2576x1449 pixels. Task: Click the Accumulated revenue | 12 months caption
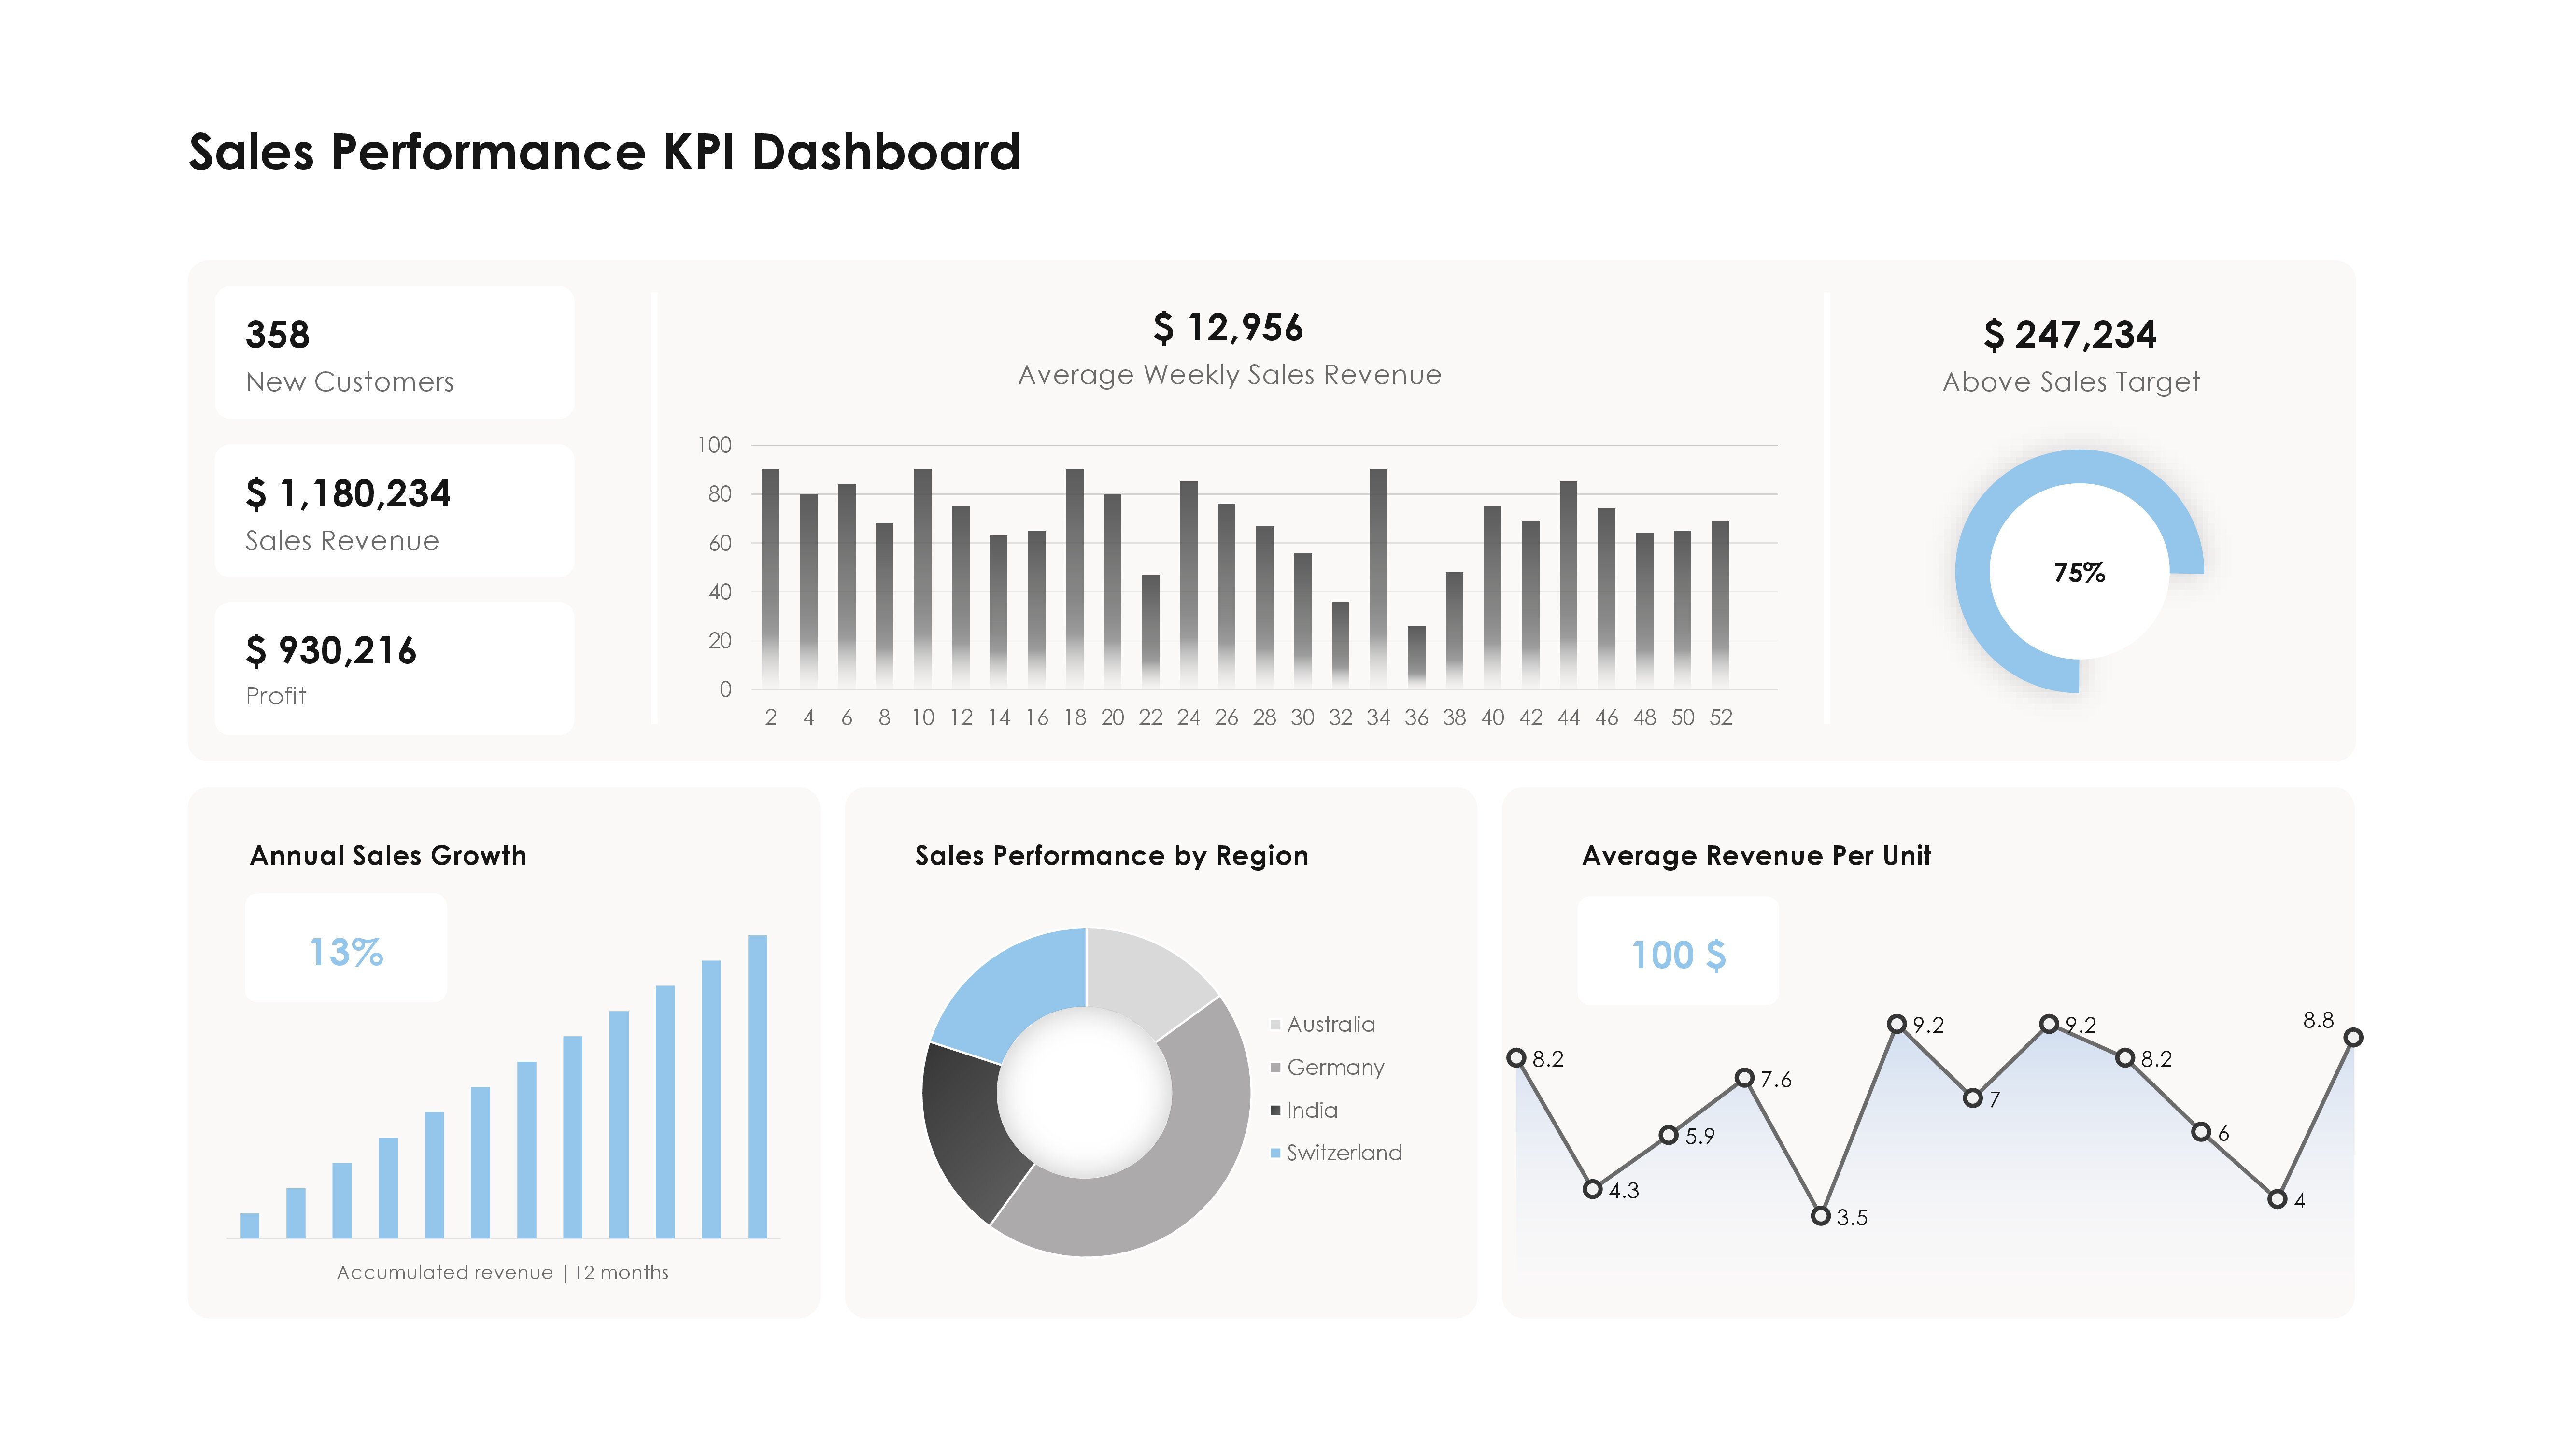coord(502,1272)
